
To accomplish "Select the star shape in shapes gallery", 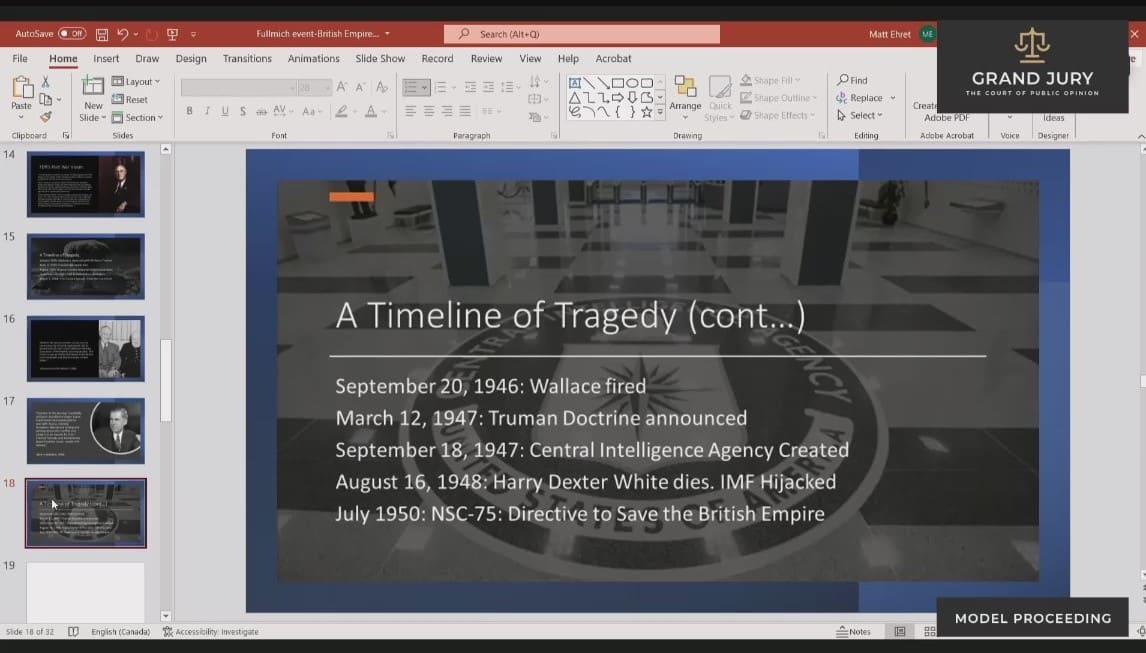I will [x=647, y=112].
